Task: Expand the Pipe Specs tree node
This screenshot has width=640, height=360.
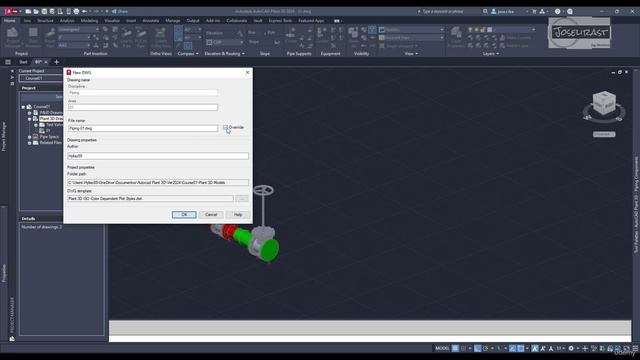Action: click(29, 137)
